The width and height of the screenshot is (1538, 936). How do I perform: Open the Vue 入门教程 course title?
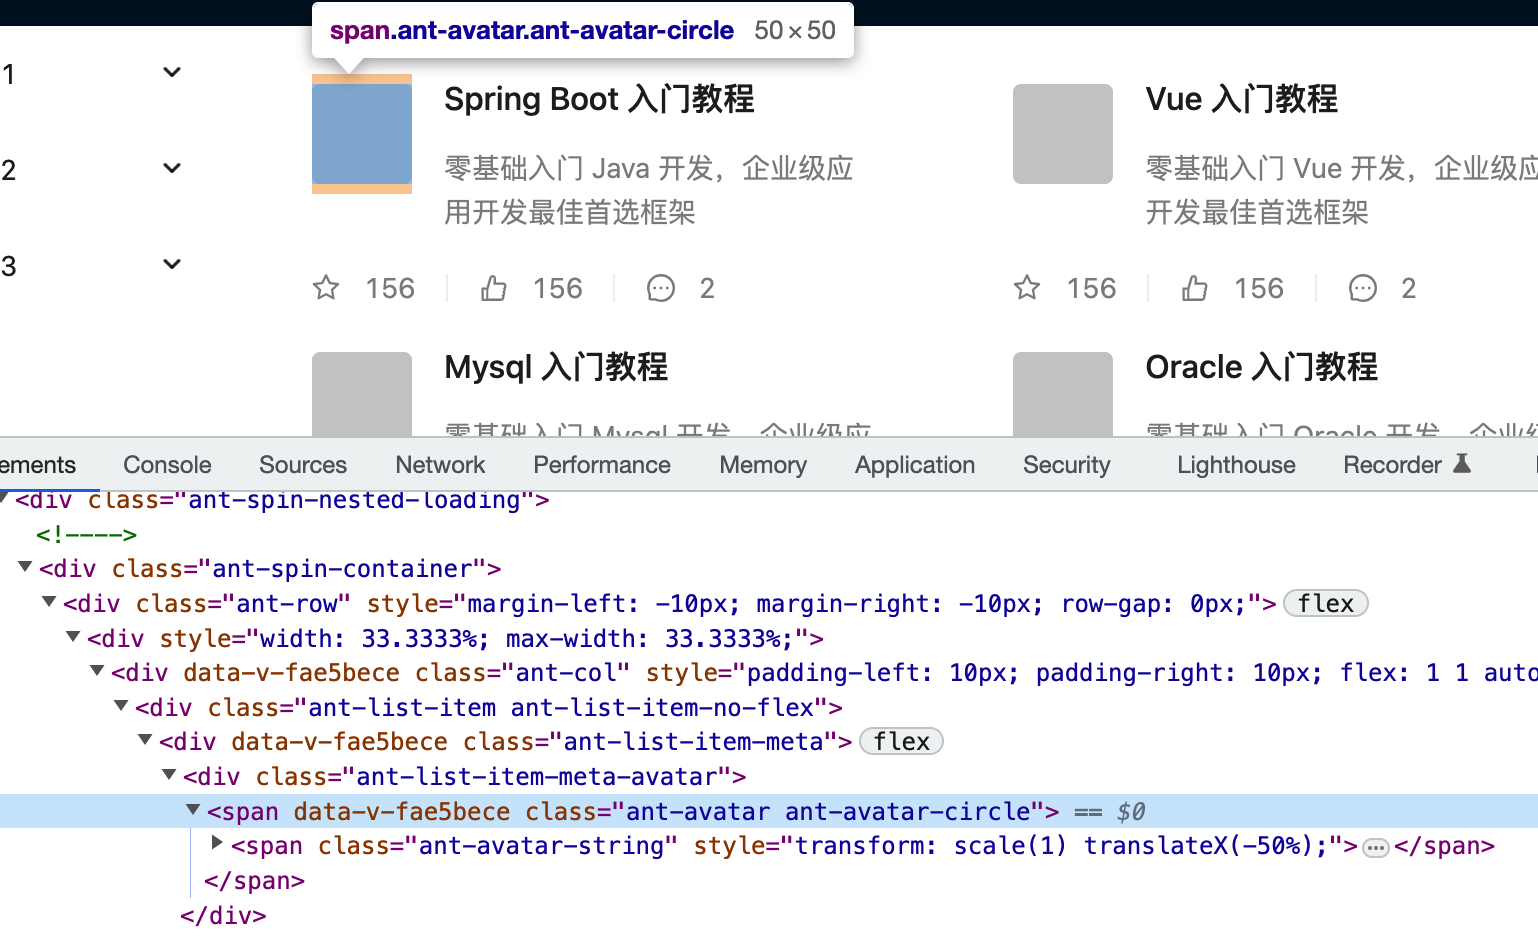click(x=1240, y=99)
